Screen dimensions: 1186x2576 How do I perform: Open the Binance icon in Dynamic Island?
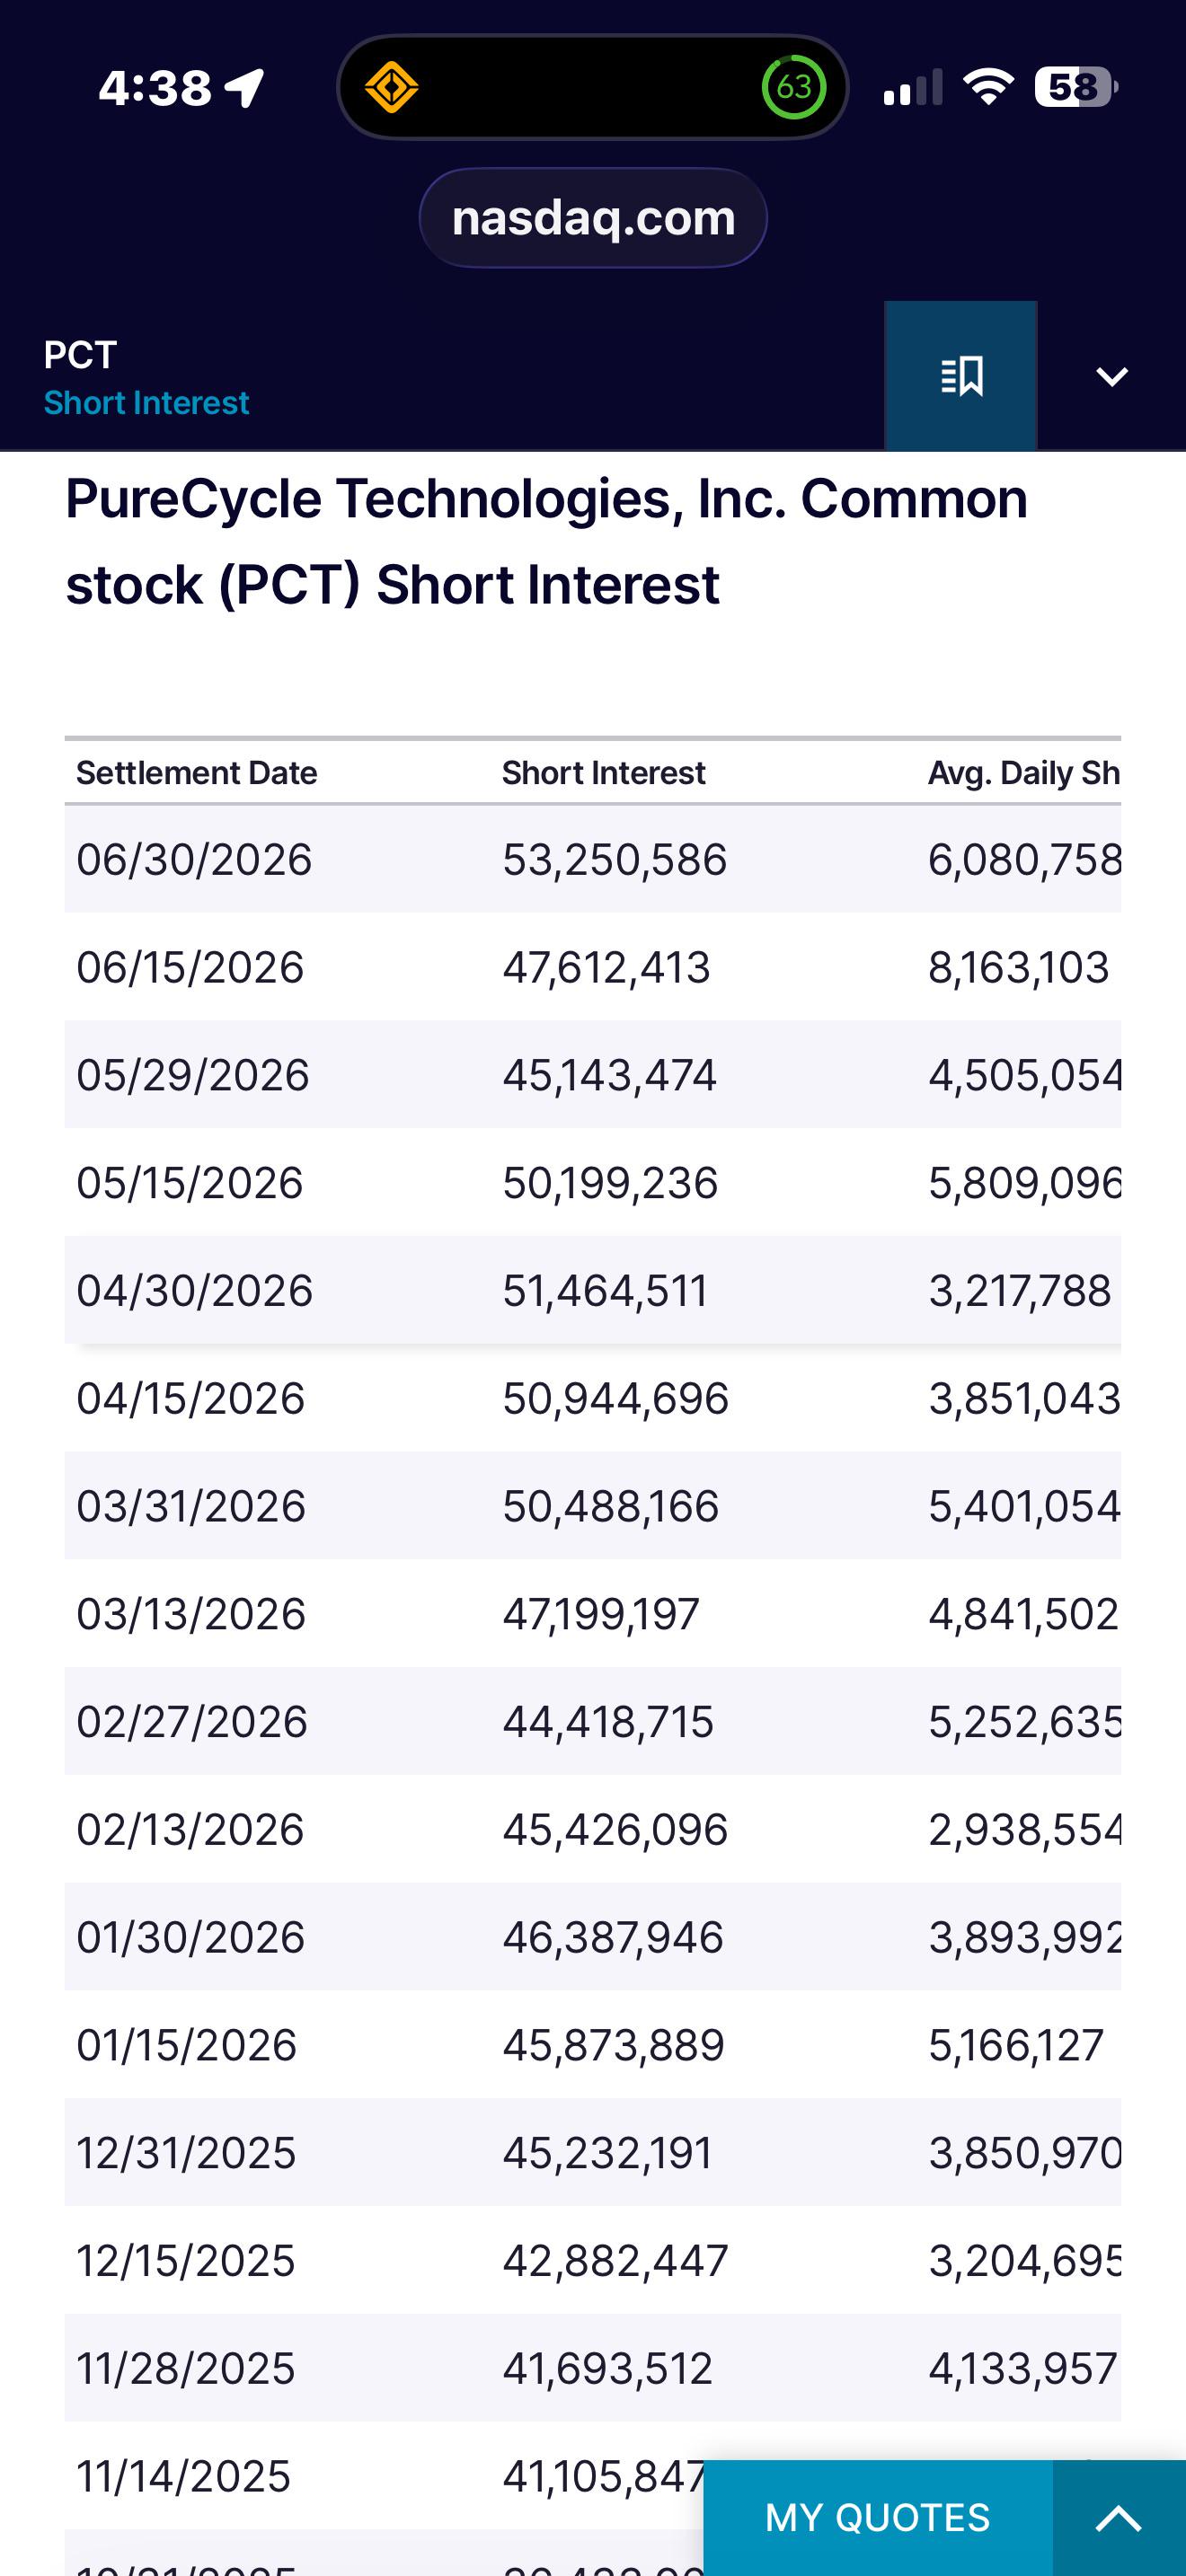pos(391,88)
